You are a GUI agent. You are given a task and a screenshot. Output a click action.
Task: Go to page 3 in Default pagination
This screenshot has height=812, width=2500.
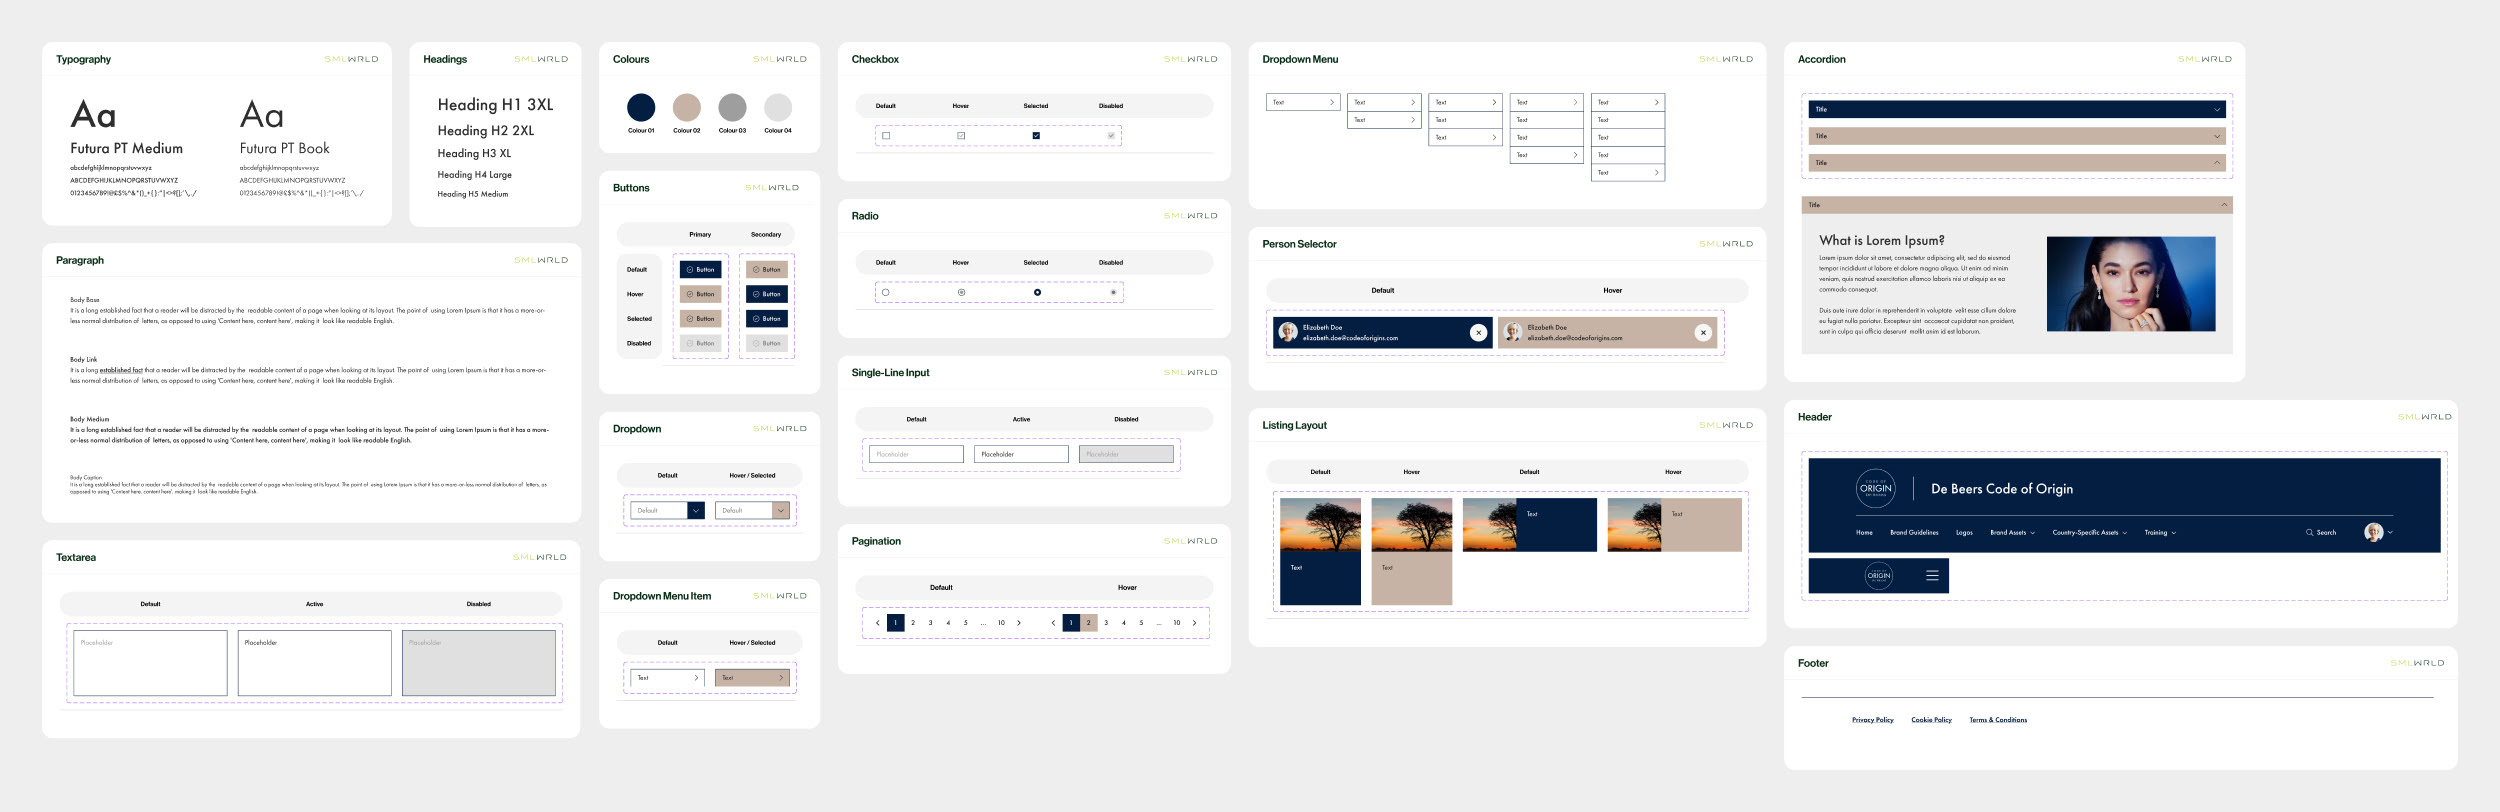coord(930,623)
